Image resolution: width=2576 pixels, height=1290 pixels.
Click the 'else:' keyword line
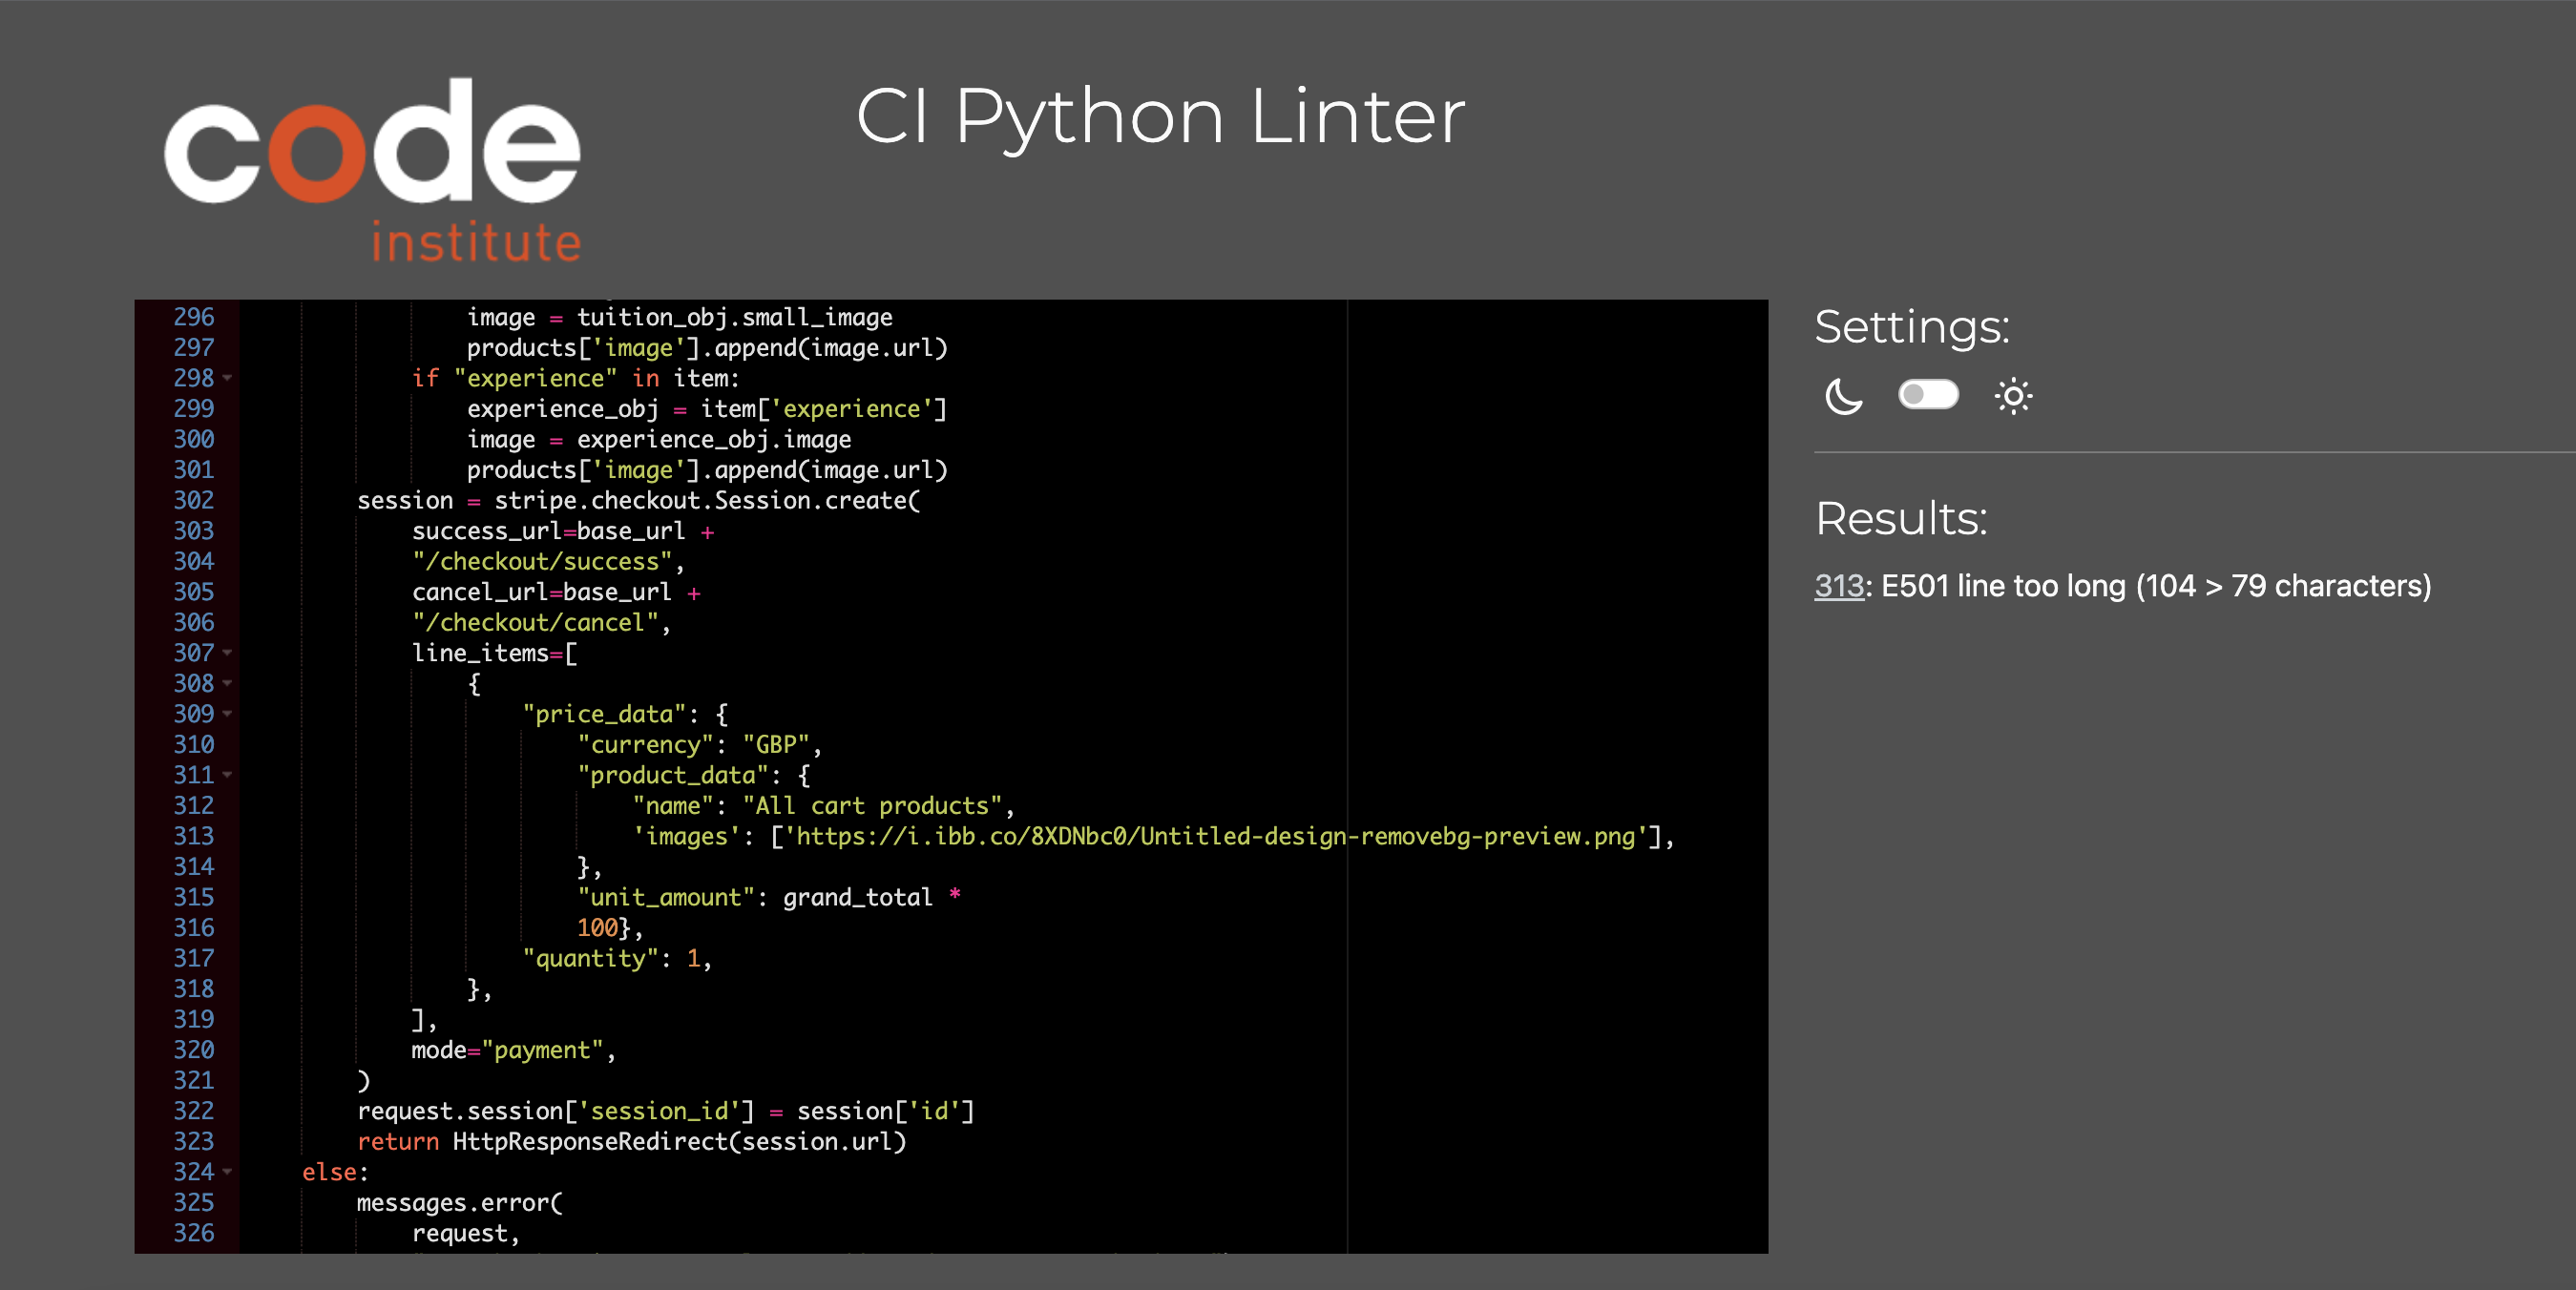coord(335,1172)
